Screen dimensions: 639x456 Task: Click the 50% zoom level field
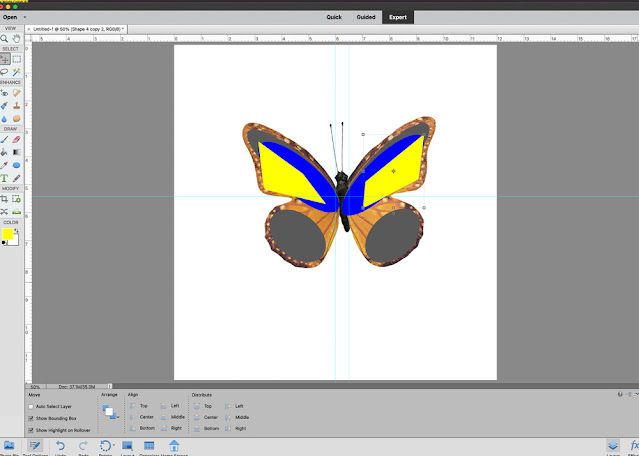[x=36, y=386]
